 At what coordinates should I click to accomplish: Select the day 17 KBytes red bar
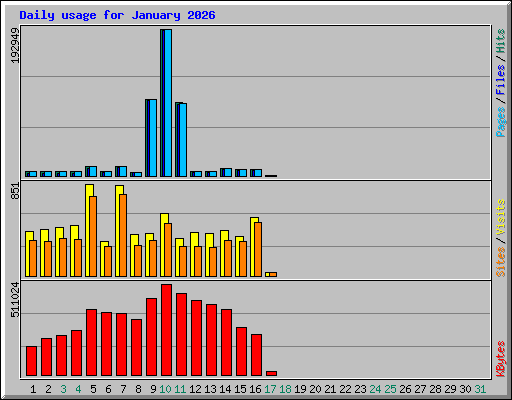click(271, 373)
